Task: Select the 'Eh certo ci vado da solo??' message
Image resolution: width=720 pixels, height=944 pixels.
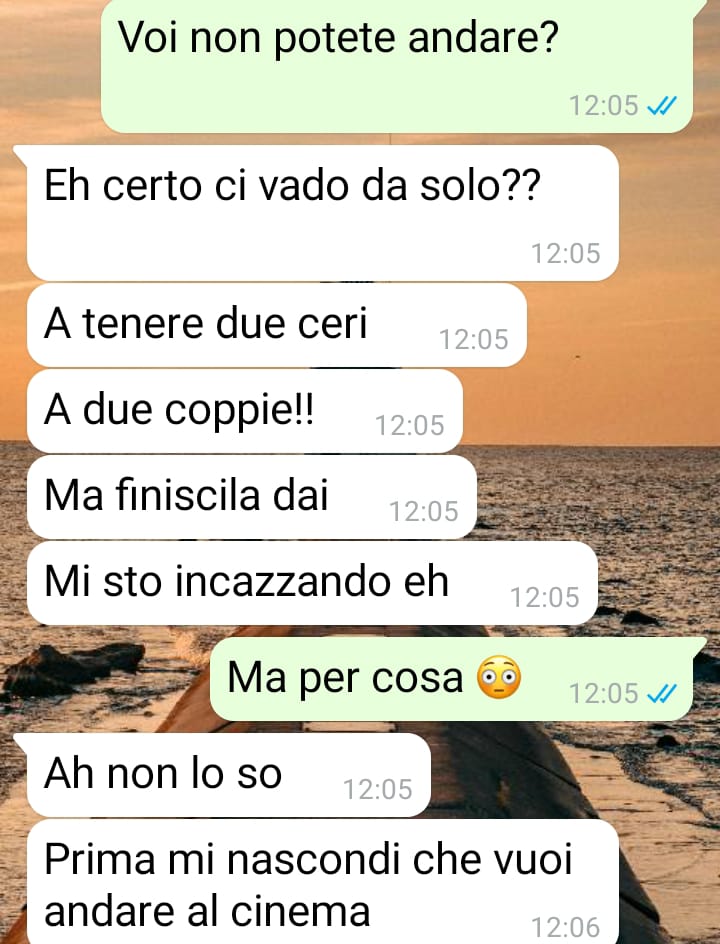Action: pos(323,213)
